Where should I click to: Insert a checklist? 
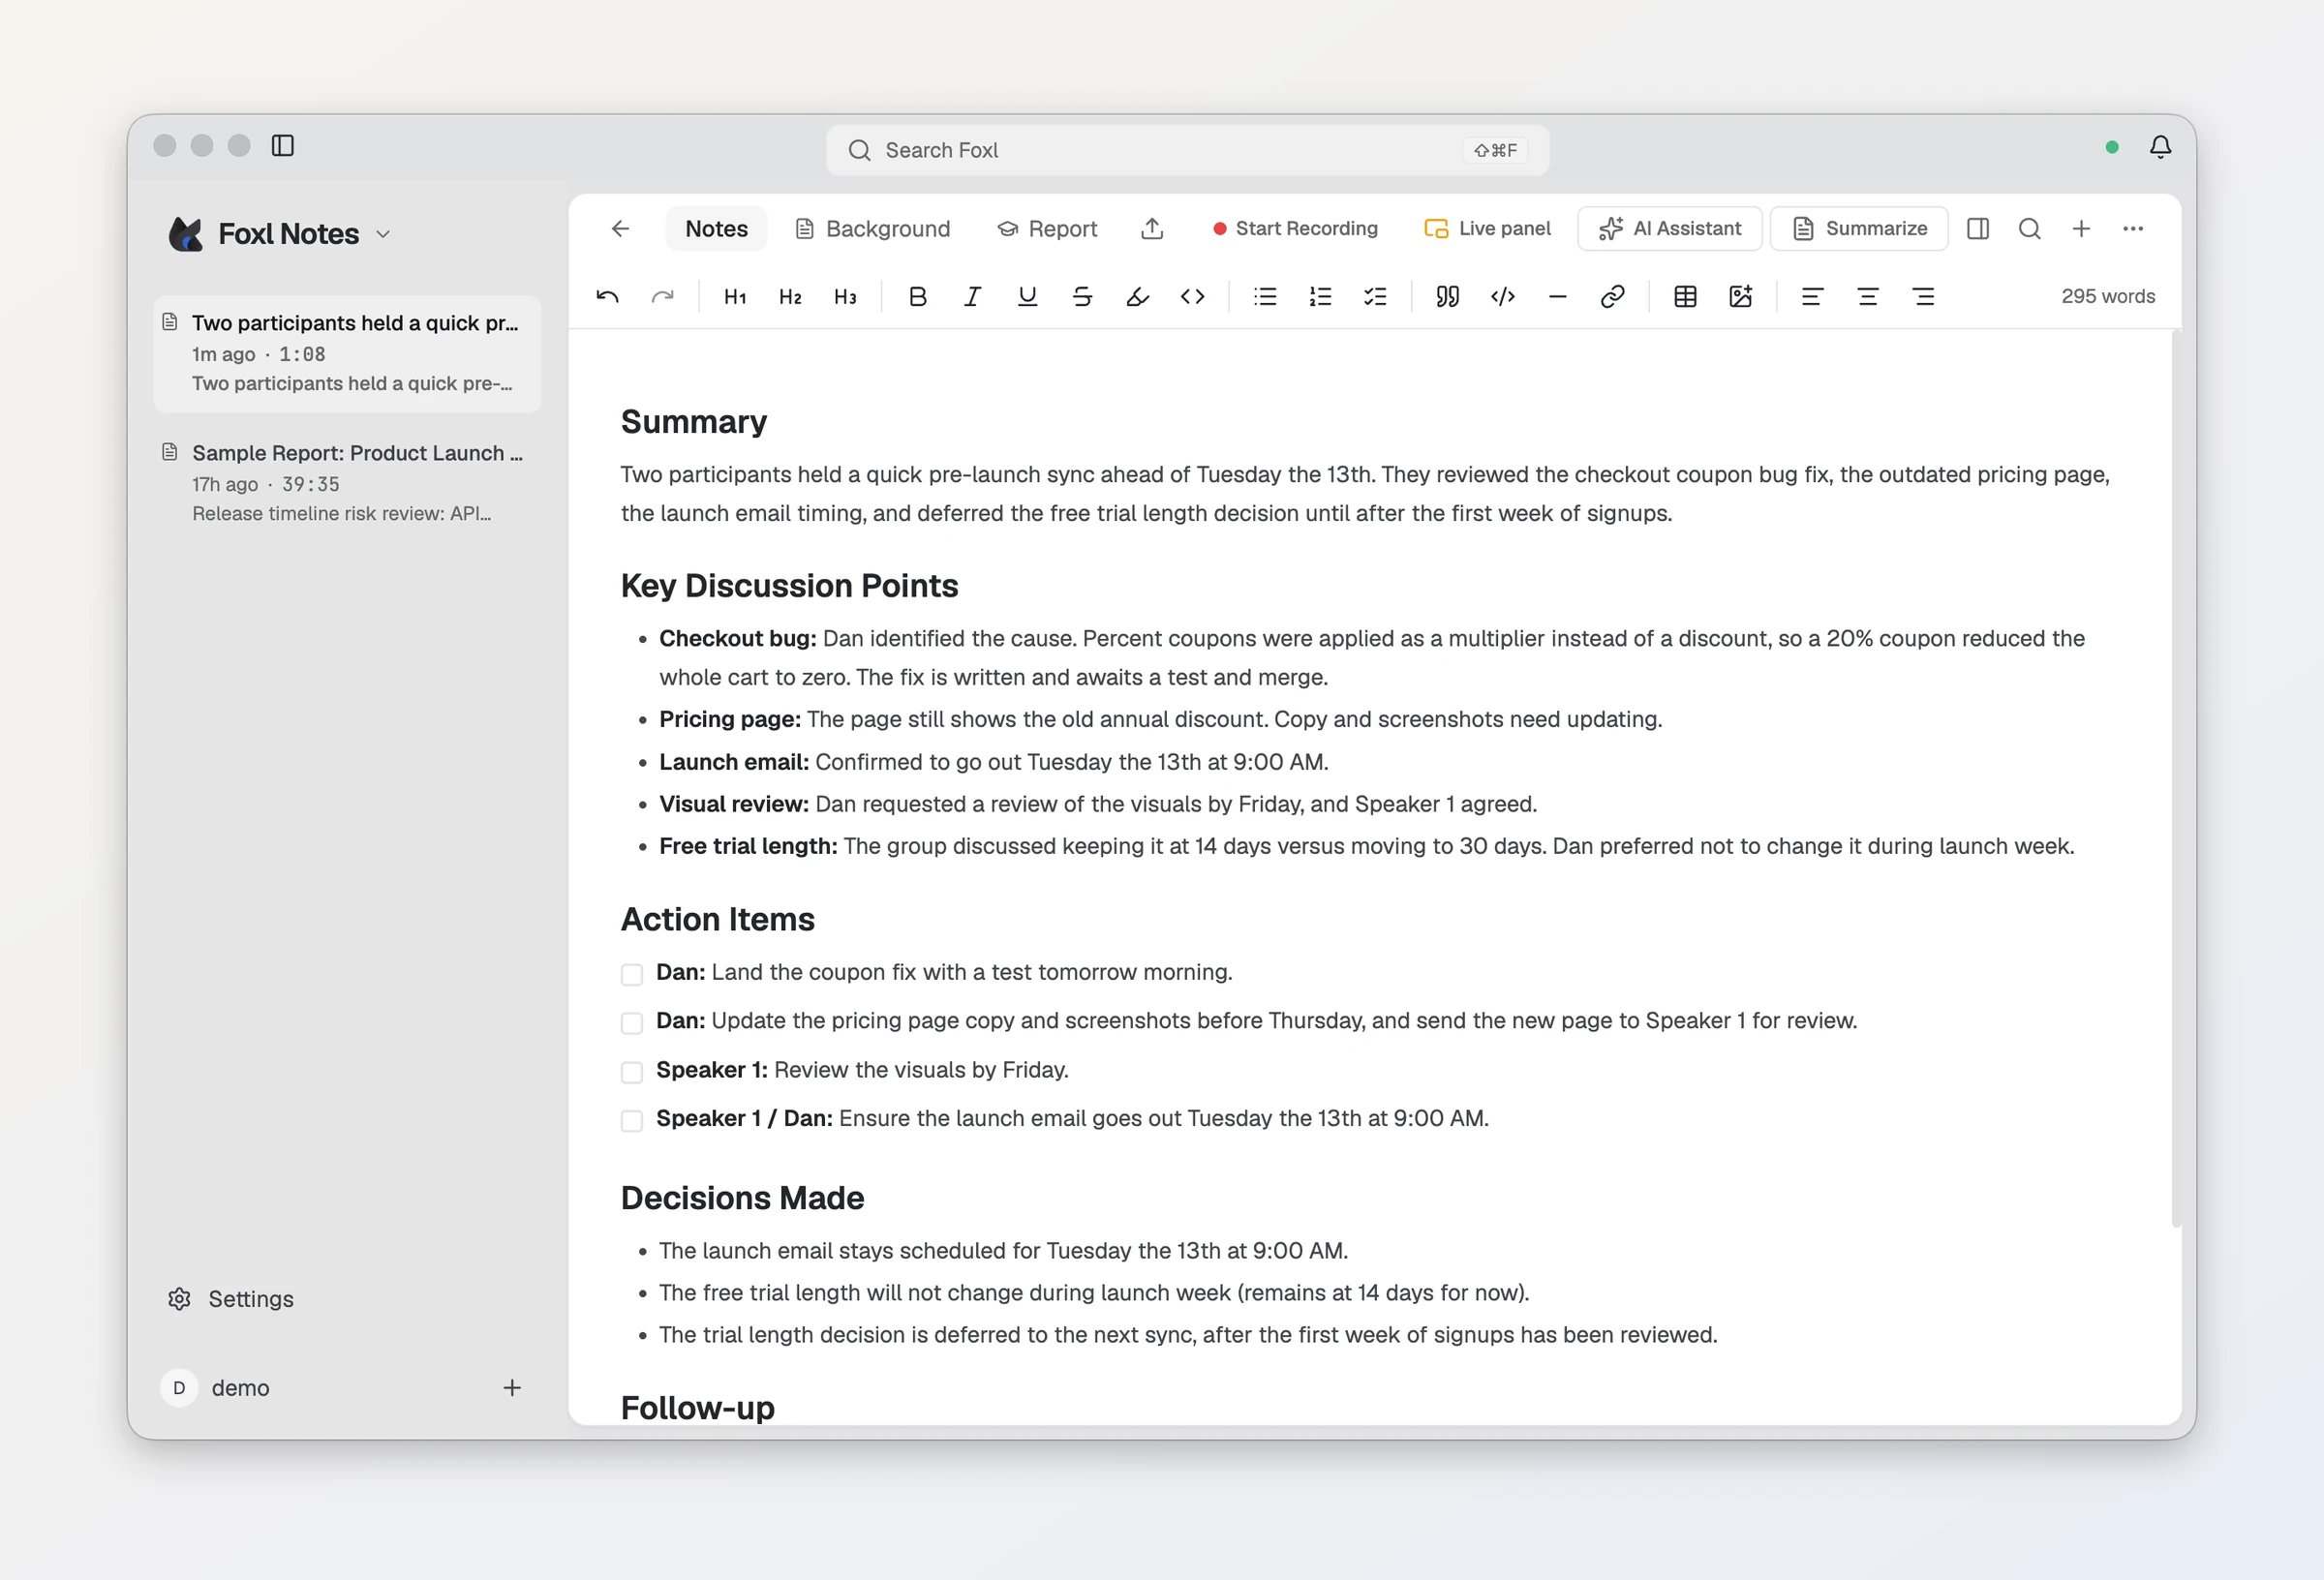(1375, 297)
